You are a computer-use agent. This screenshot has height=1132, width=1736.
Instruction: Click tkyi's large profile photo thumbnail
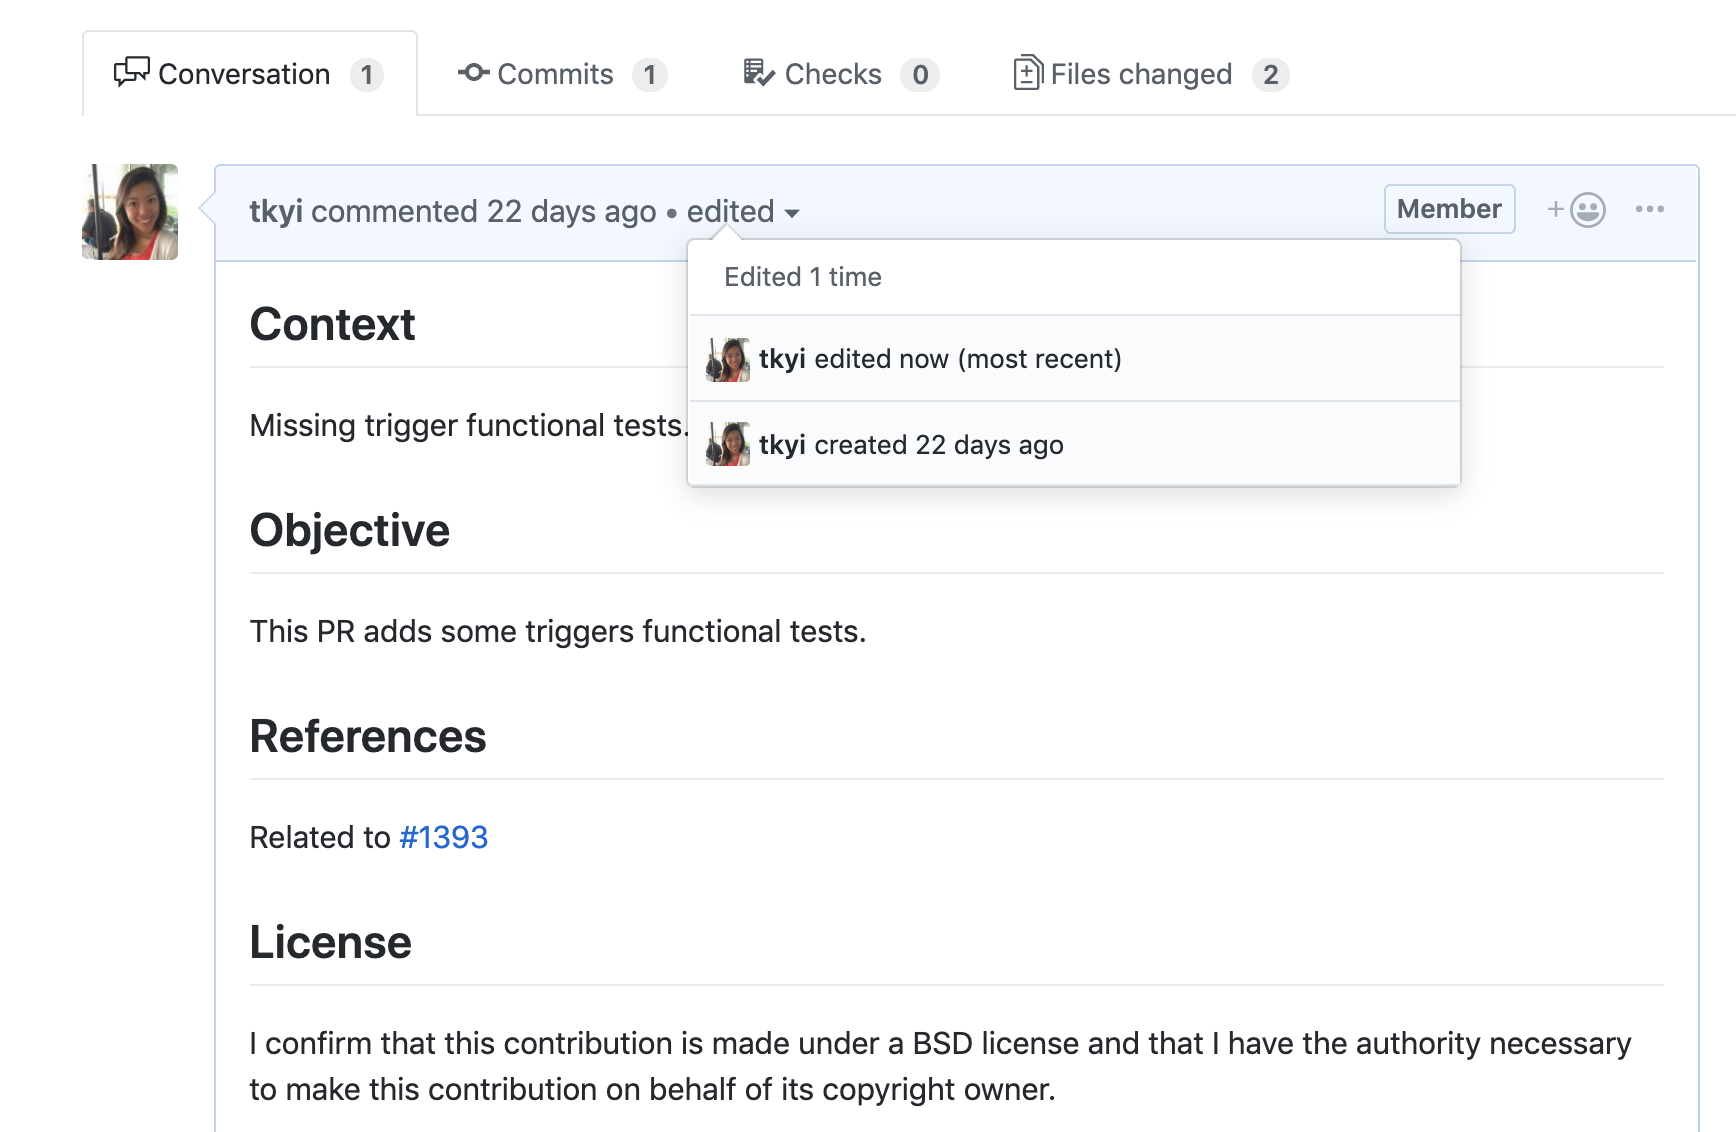pyautogui.click(x=130, y=212)
